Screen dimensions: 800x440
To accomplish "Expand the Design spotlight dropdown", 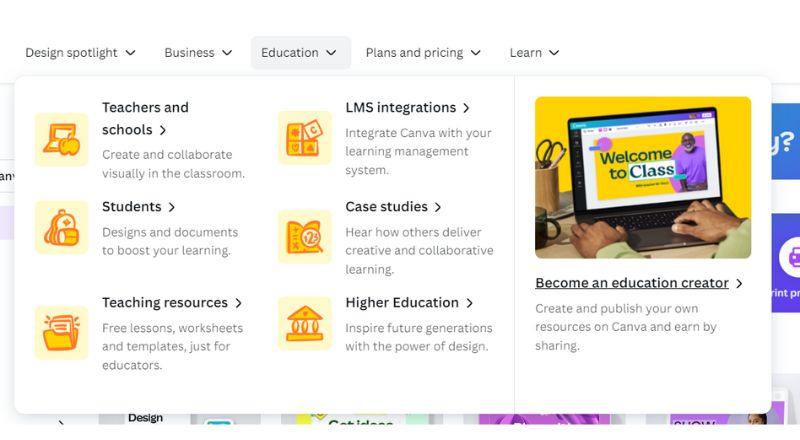I will pos(80,53).
